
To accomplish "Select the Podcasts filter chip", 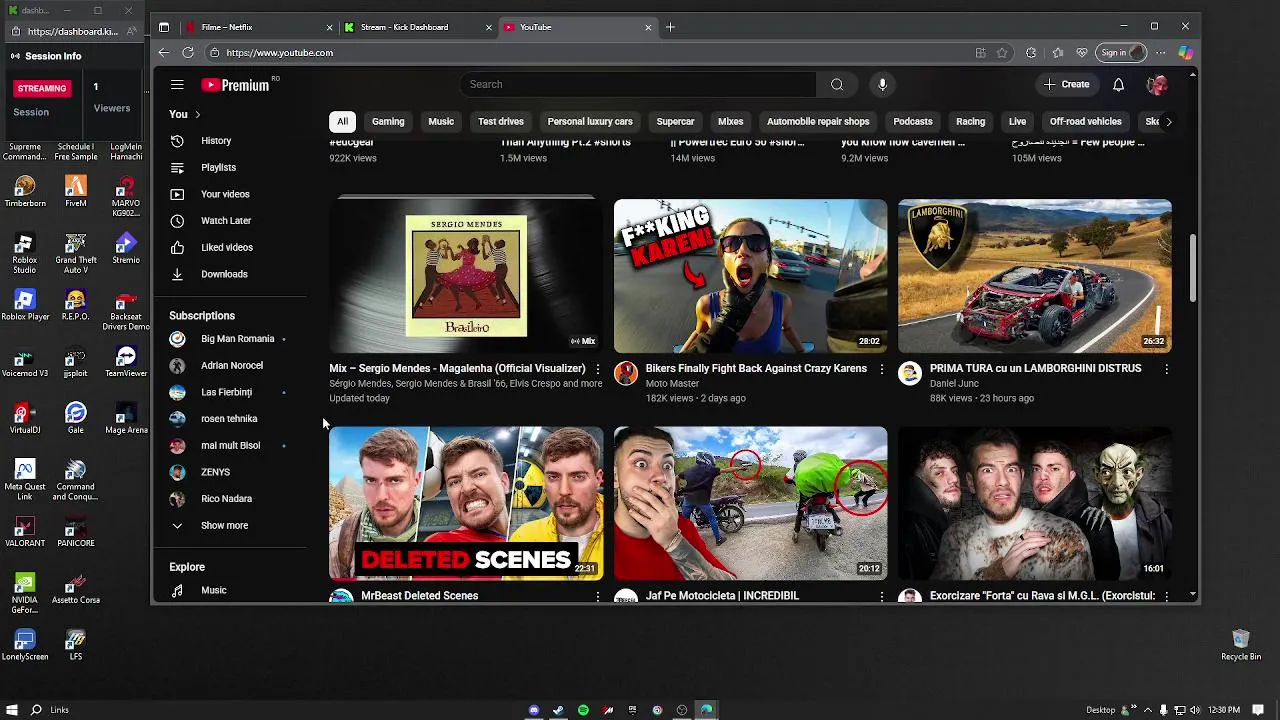I will point(913,122).
